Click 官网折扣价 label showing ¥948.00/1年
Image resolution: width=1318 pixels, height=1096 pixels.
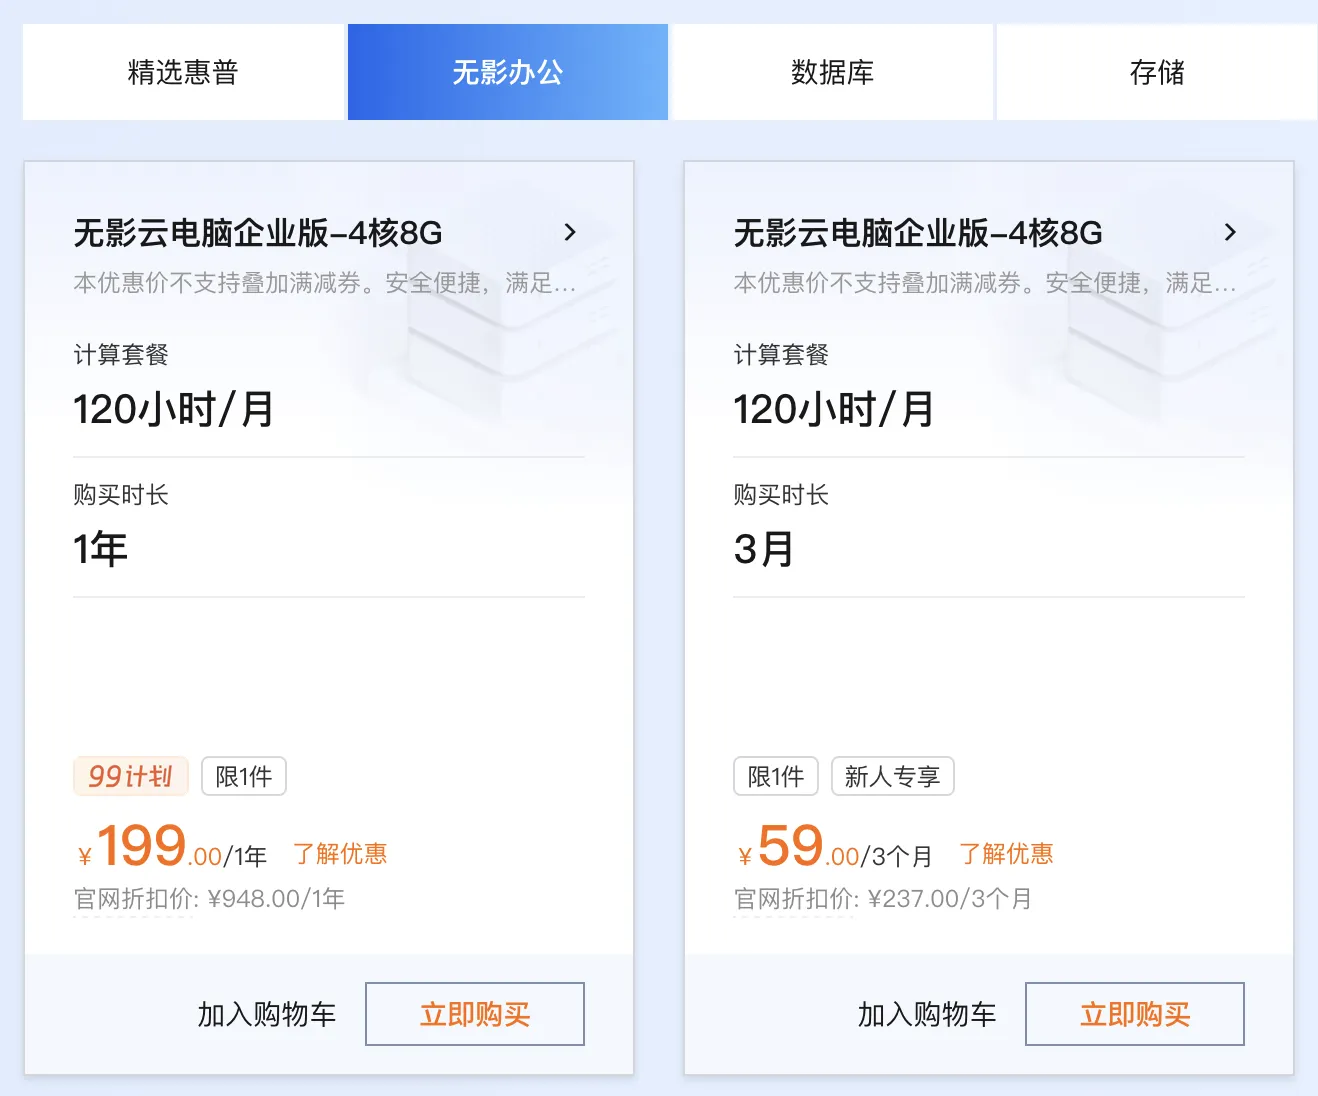[209, 899]
